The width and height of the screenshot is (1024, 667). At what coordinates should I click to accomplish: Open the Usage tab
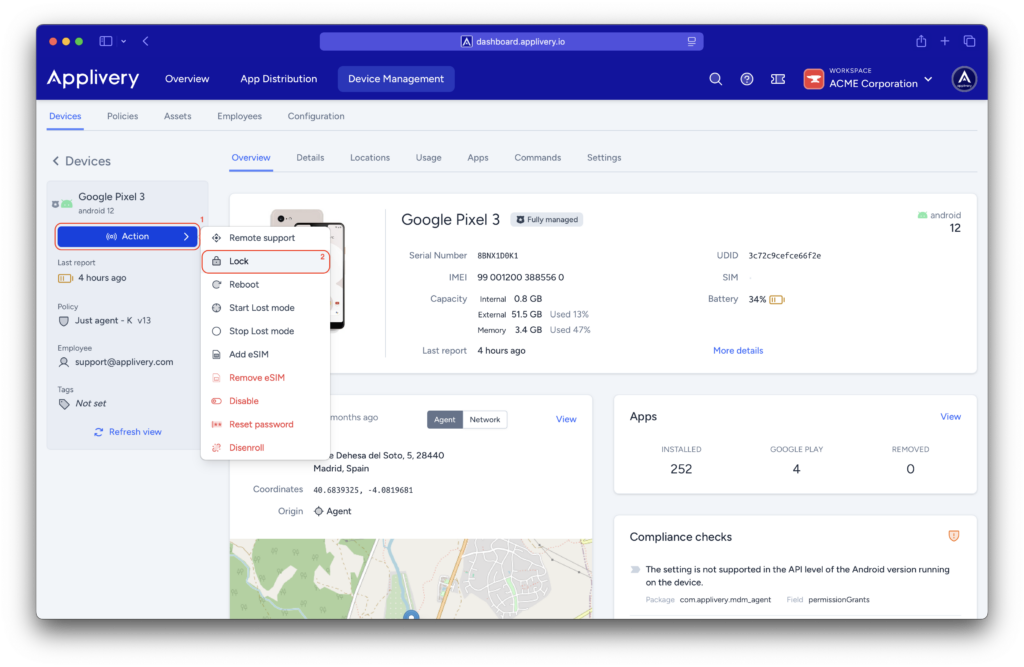pyautogui.click(x=428, y=158)
